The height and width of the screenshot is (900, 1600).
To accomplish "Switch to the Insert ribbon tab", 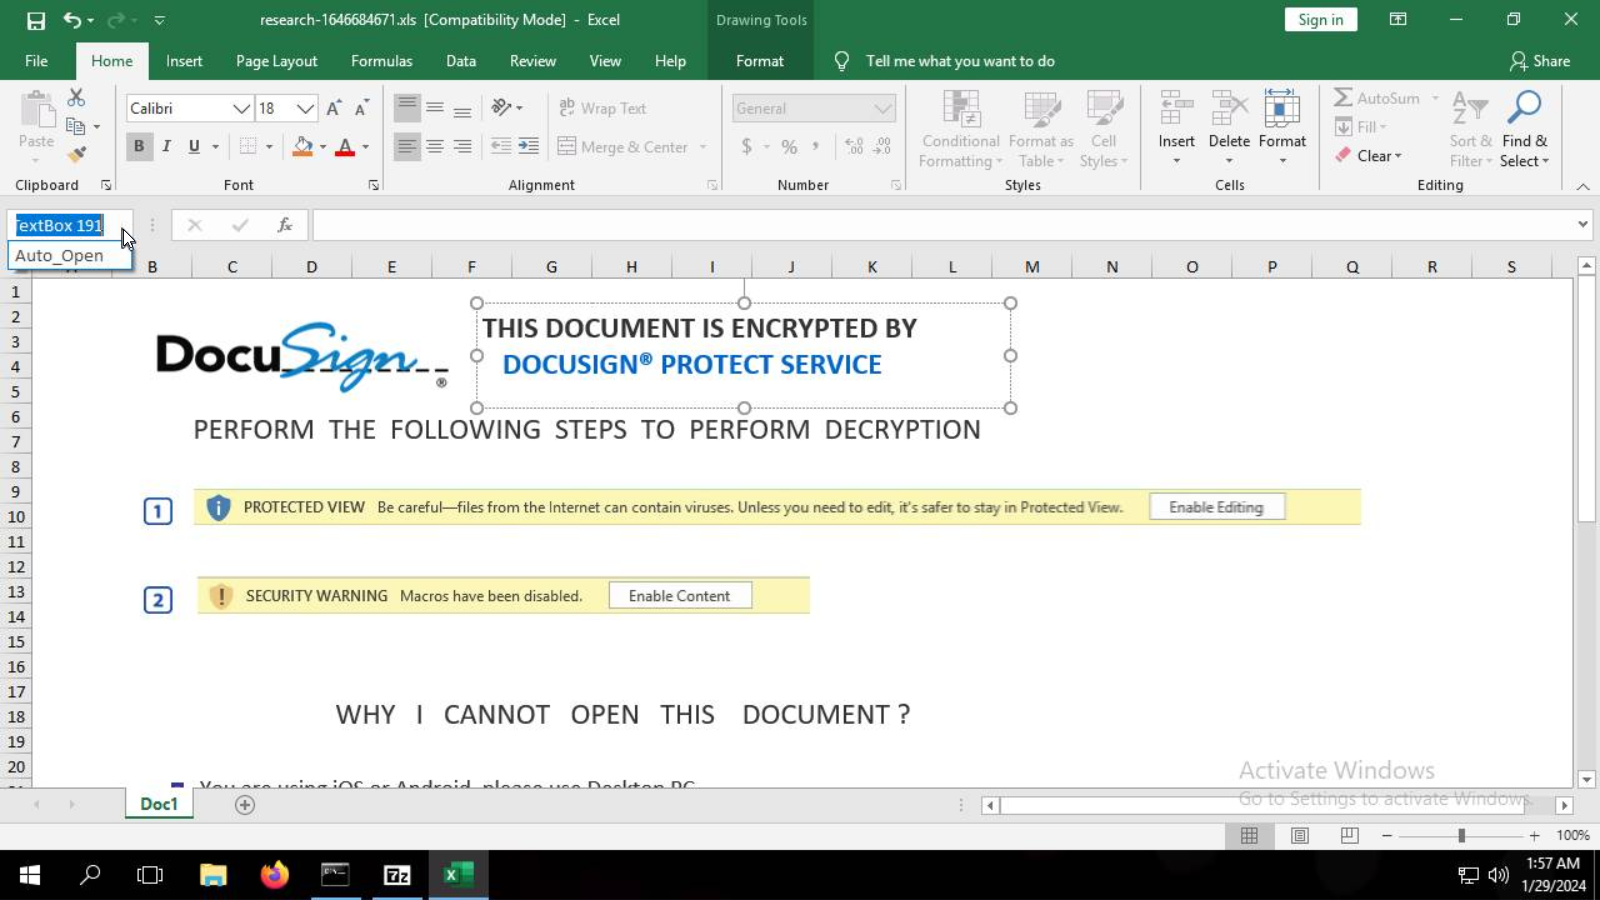I will pos(184,61).
